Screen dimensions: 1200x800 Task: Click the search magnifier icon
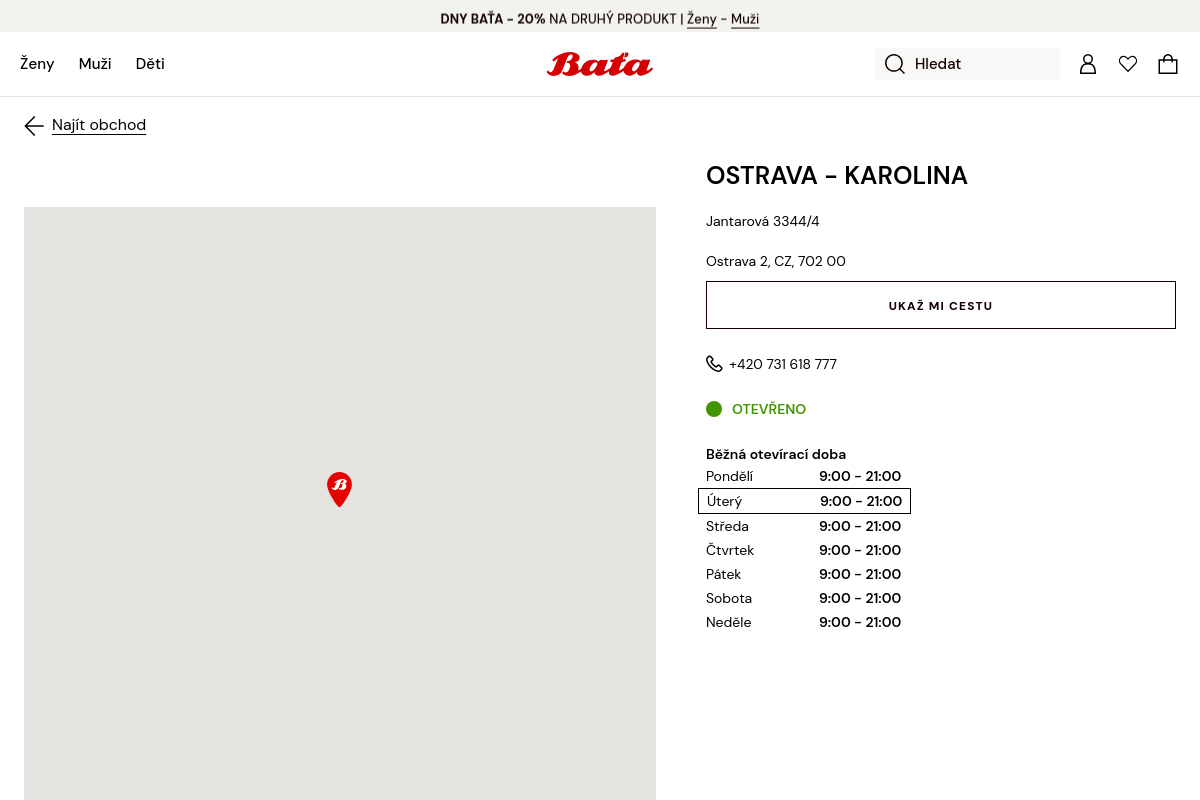pos(895,64)
